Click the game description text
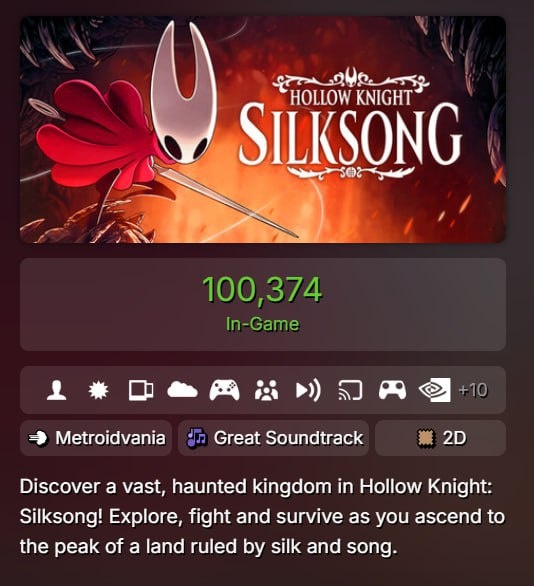This screenshot has width=534, height=586. point(262,516)
